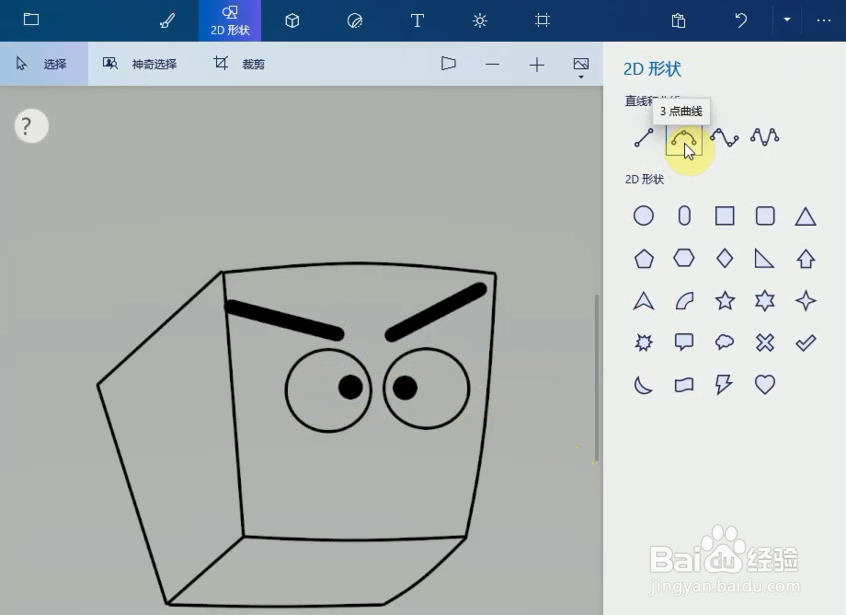Select the heart shape

765,384
